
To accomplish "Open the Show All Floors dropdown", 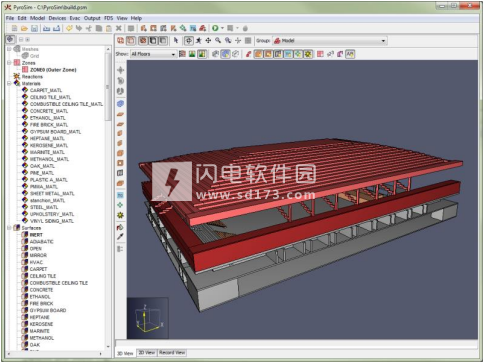I will pyautogui.click(x=153, y=54).
